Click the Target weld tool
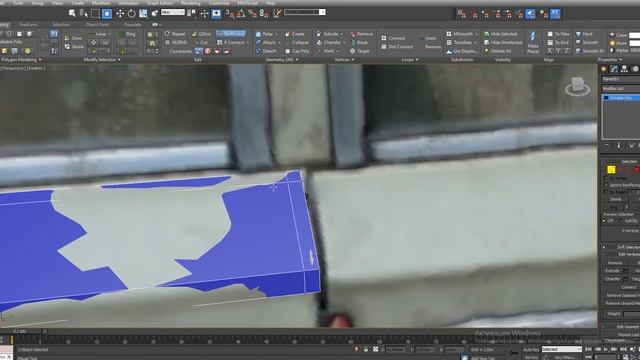 point(360,51)
